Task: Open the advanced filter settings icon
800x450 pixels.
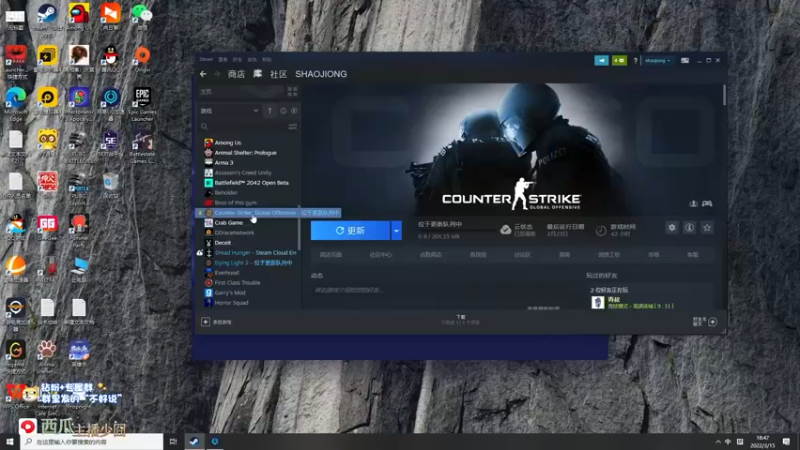Action: (292, 126)
